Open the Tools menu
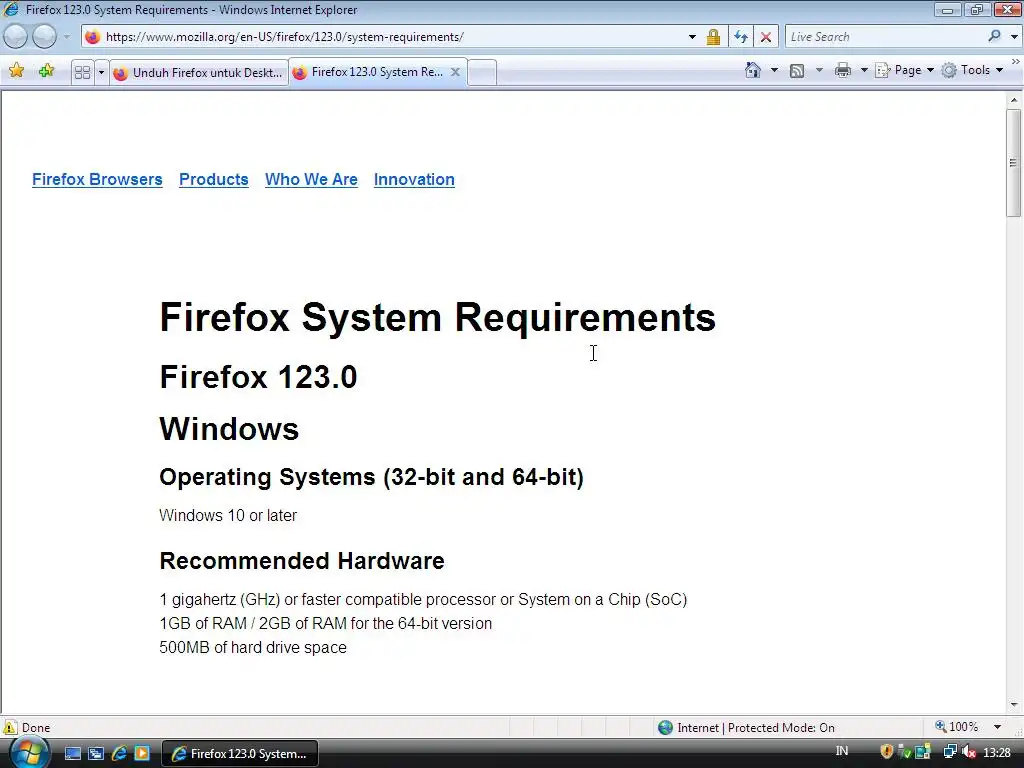1024x768 pixels. pyautogui.click(x=972, y=70)
